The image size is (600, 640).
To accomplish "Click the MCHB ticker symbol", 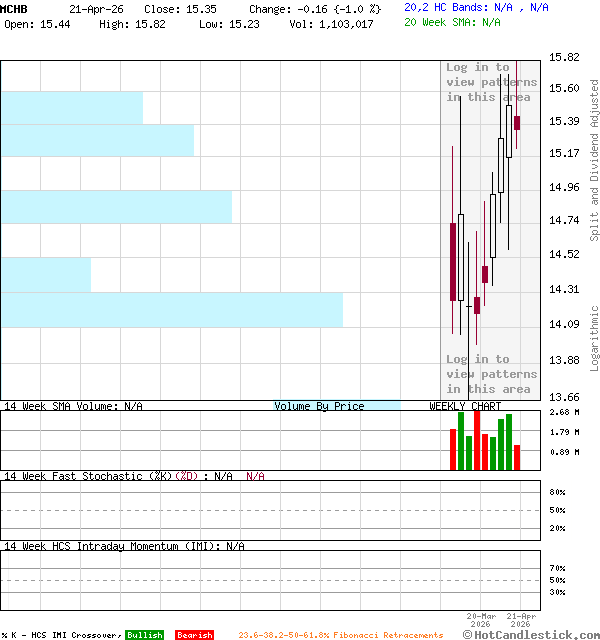I will (x=14, y=8).
